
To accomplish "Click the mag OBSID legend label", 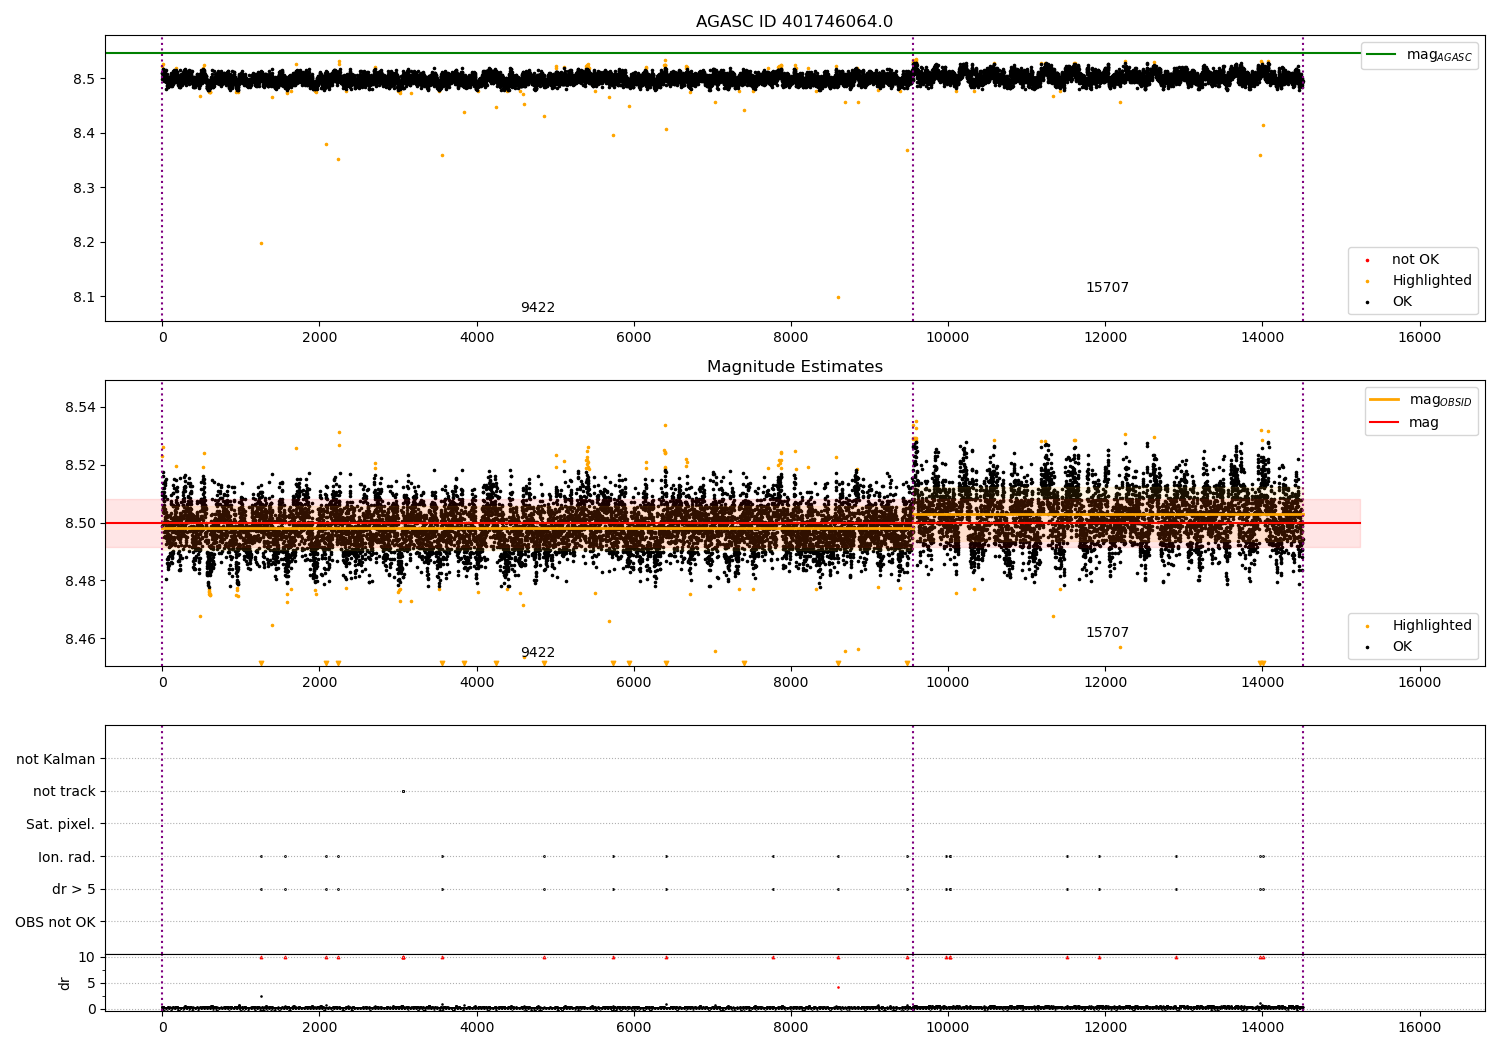I will tap(1440, 401).
